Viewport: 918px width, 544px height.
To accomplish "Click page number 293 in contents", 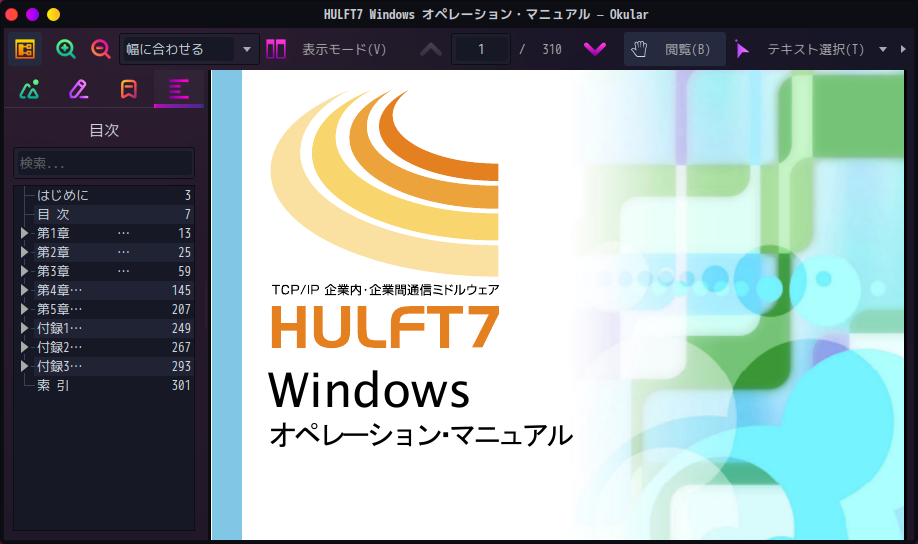I will 181,366.
